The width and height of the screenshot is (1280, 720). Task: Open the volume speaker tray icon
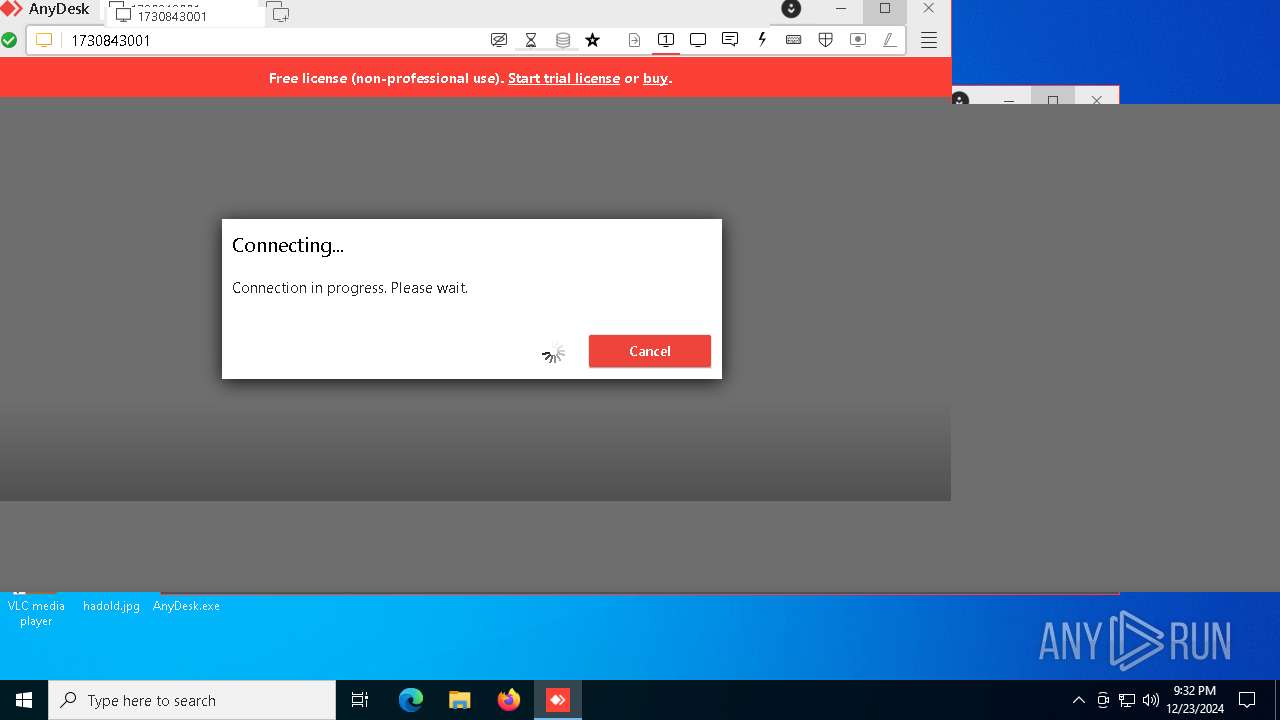point(1151,700)
